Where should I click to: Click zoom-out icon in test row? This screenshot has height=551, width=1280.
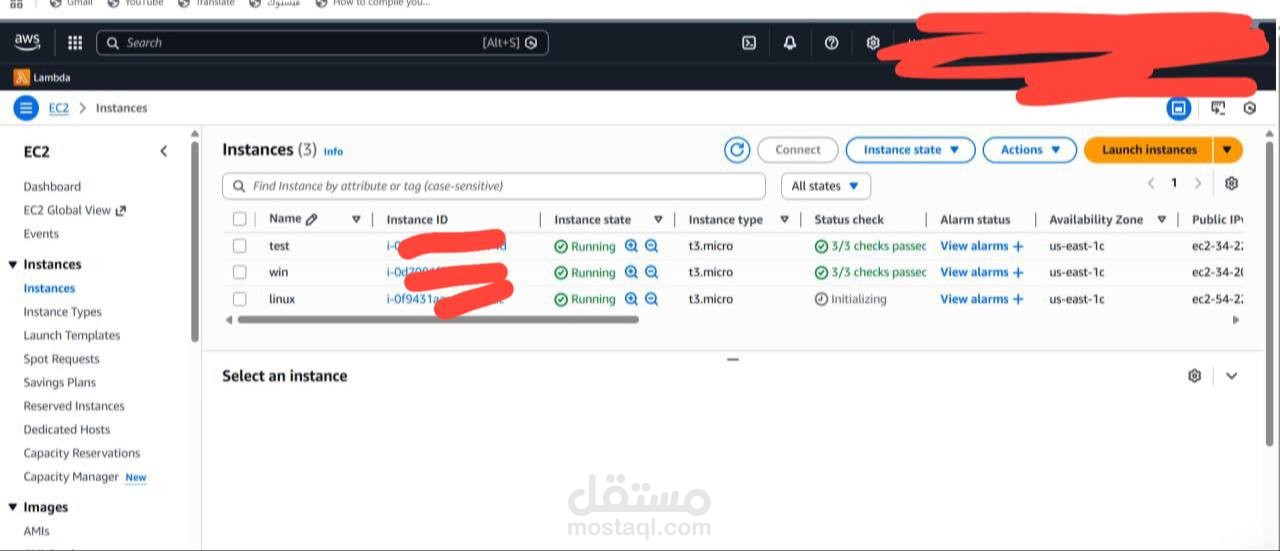coord(651,245)
